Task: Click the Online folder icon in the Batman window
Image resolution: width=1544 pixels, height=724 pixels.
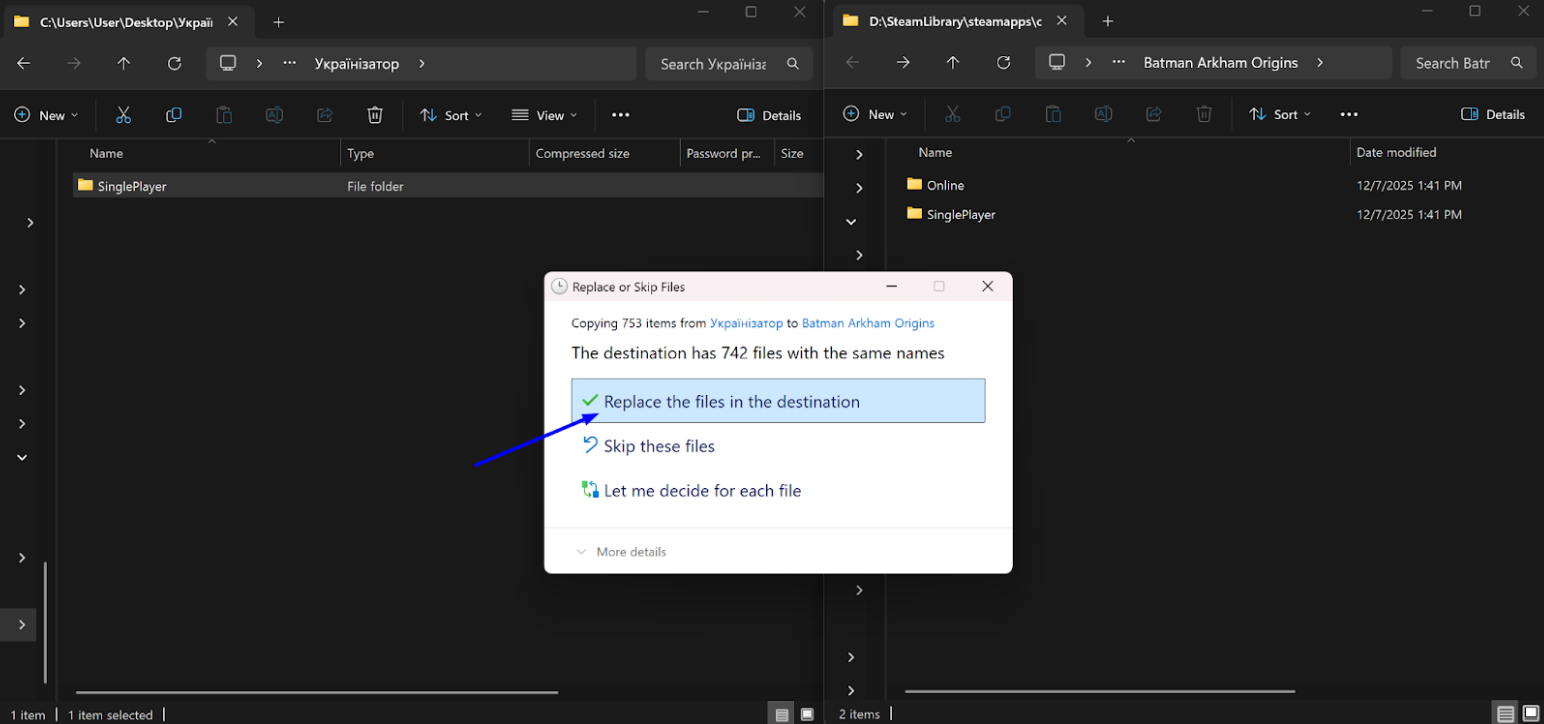Action: [914, 184]
